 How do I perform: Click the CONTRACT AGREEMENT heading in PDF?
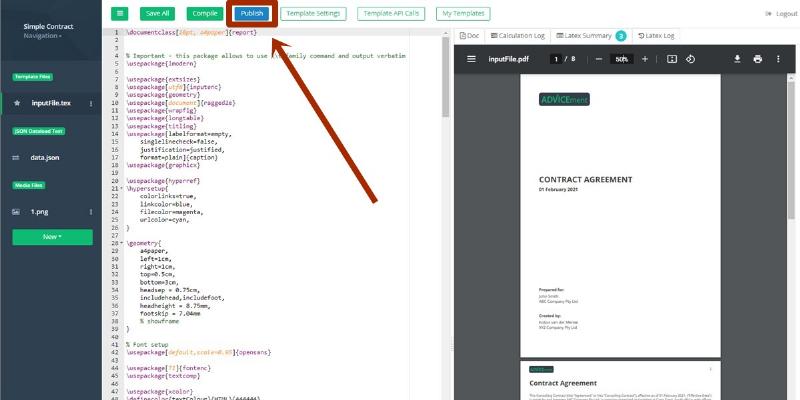pos(586,180)
